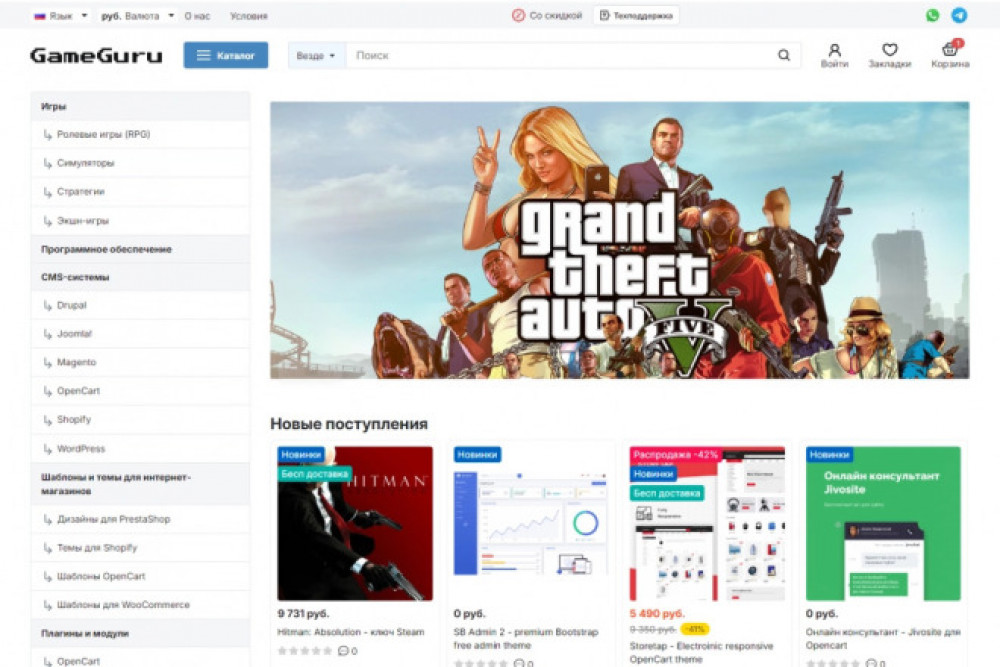This screenshot has height=667, width=1000.
Task: Open the Со скидкой discount link
Action: pos(547,15)
